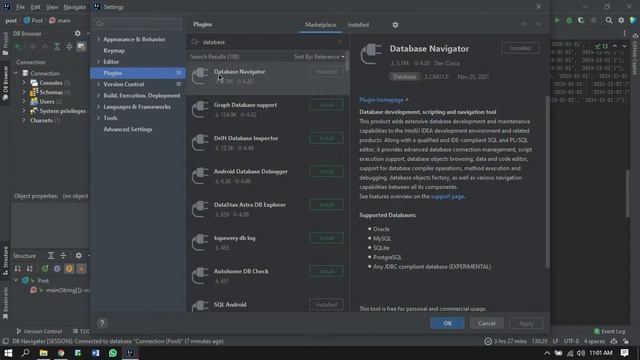This screenshot has width=640, height=360.
Task: Click the help question mark button
Action: coord(102,323)
